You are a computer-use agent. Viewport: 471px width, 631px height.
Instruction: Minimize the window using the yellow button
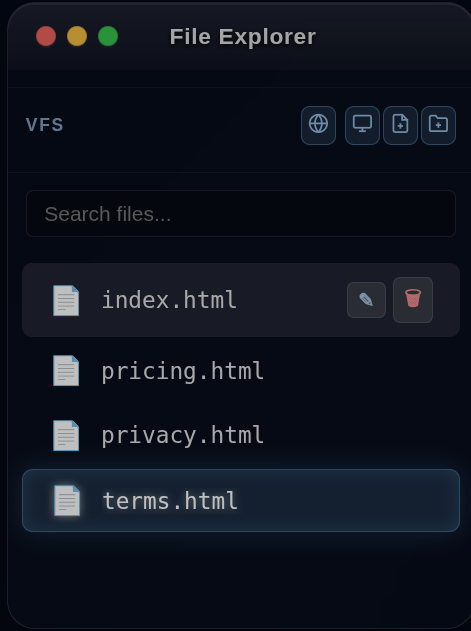(77, 36)
